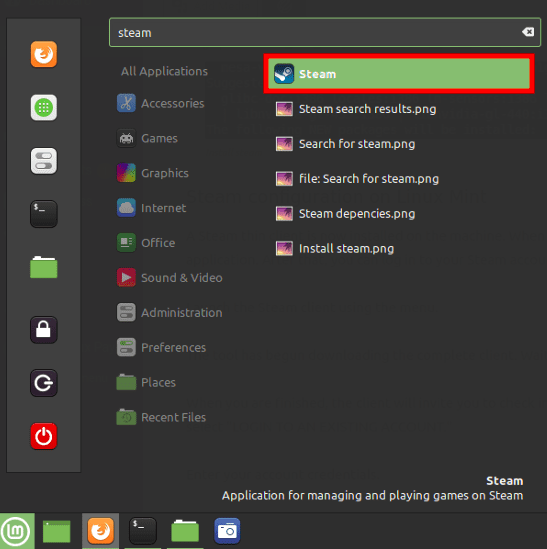Open Steam depencies.png file
This screenshot has width=547, height=549.
pos(345,214)
